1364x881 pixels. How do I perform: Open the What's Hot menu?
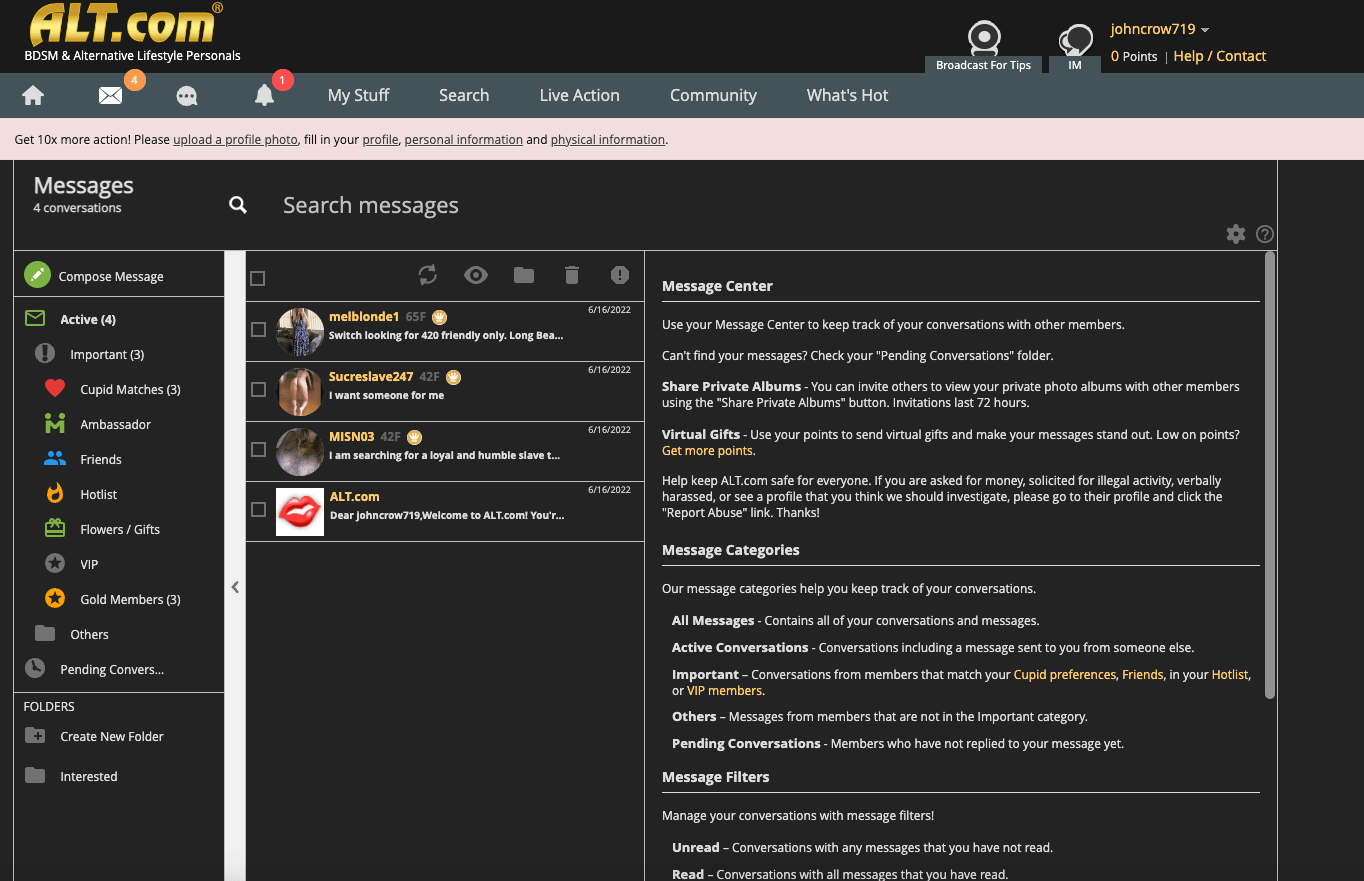tap(848, 95)
